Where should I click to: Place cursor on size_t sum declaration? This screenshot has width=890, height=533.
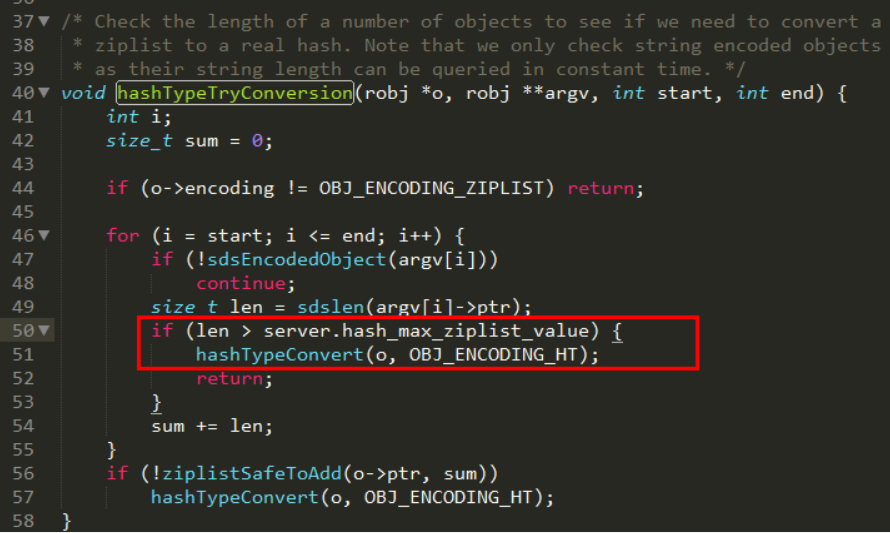coord(189,141)
